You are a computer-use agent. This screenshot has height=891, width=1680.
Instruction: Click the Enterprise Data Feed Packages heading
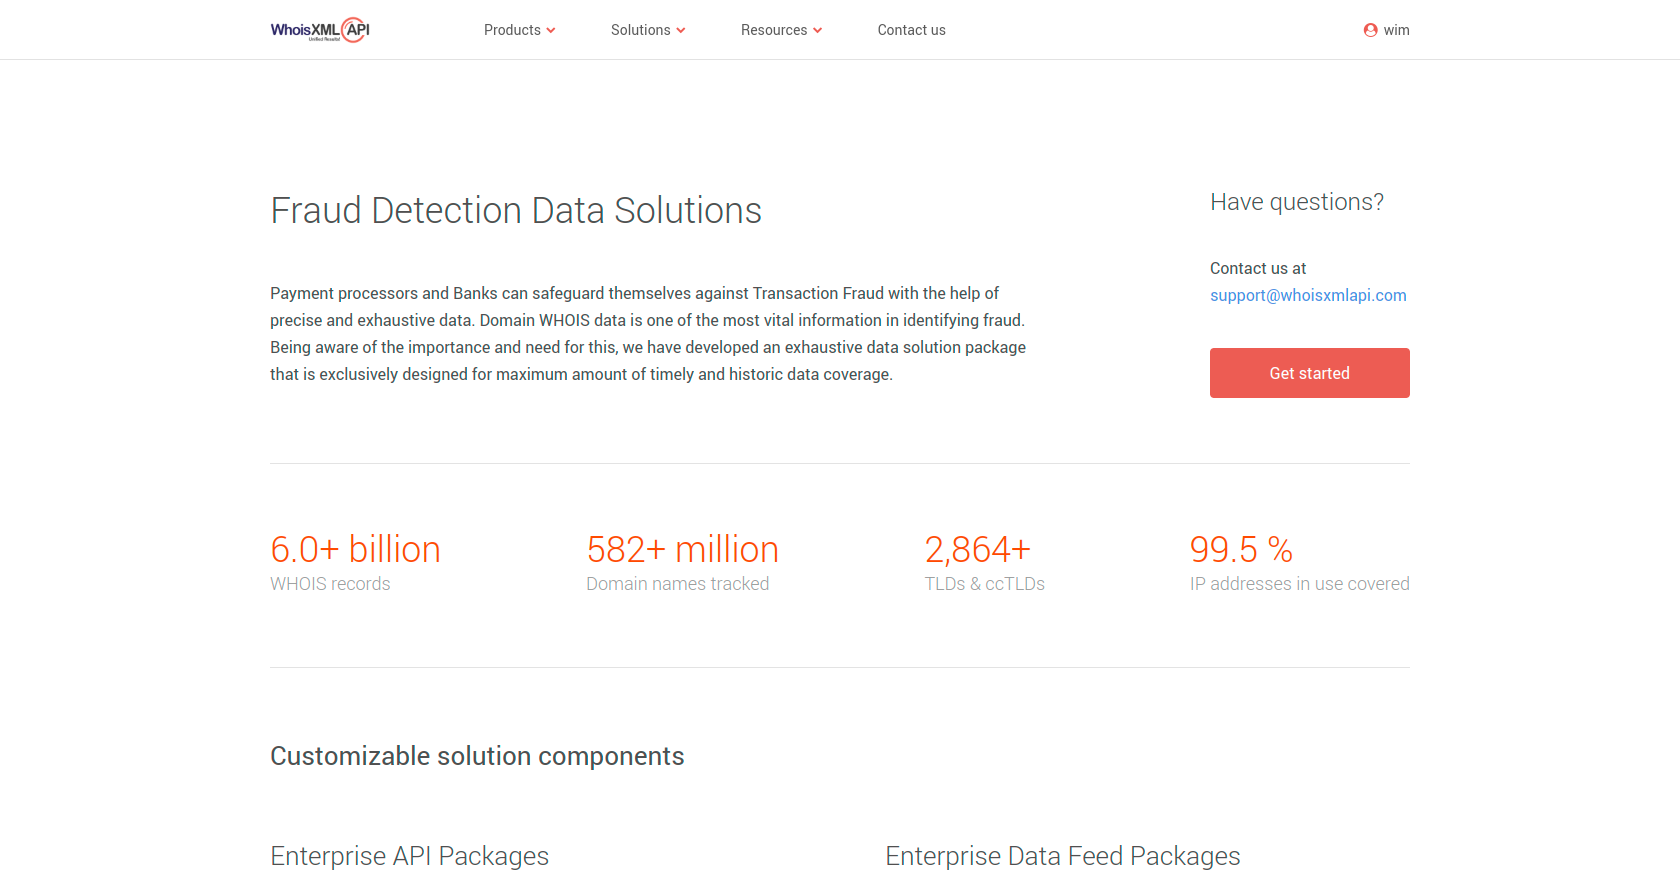click(x=1063, y=856)
